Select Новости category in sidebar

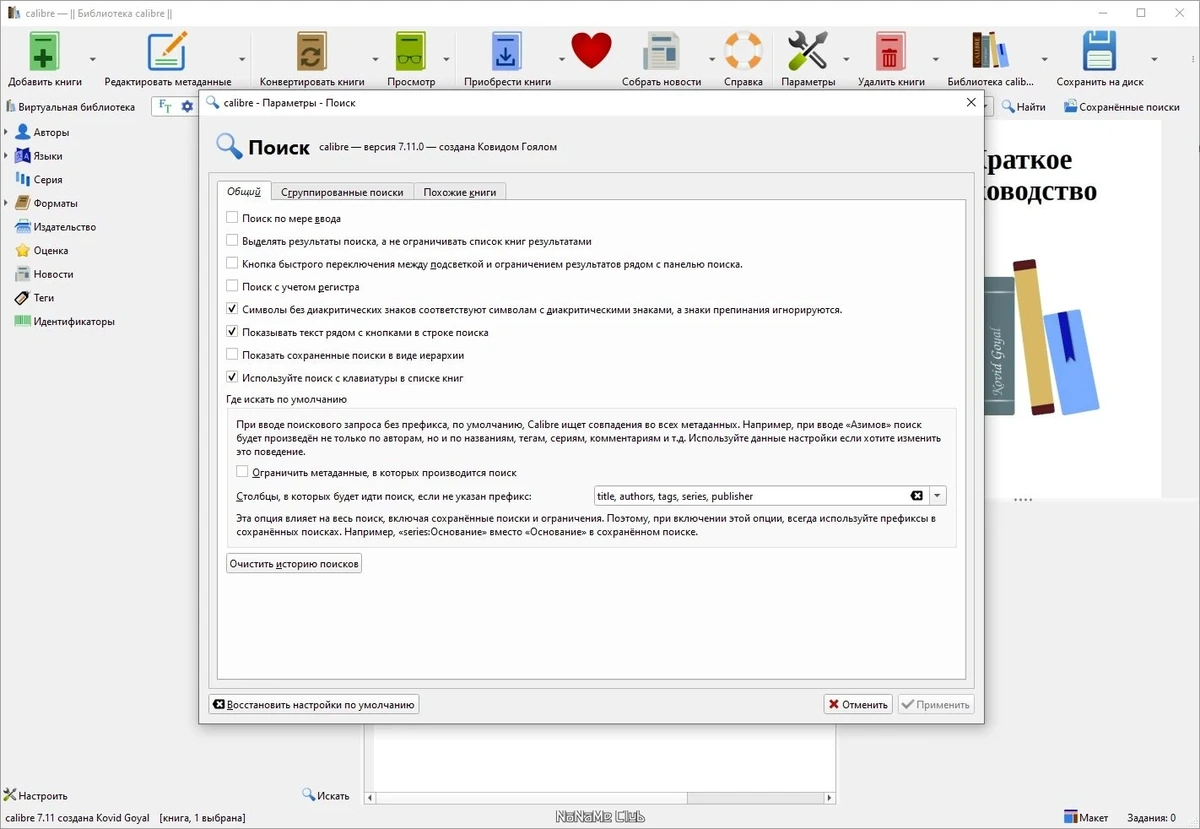tap(44, 274)
